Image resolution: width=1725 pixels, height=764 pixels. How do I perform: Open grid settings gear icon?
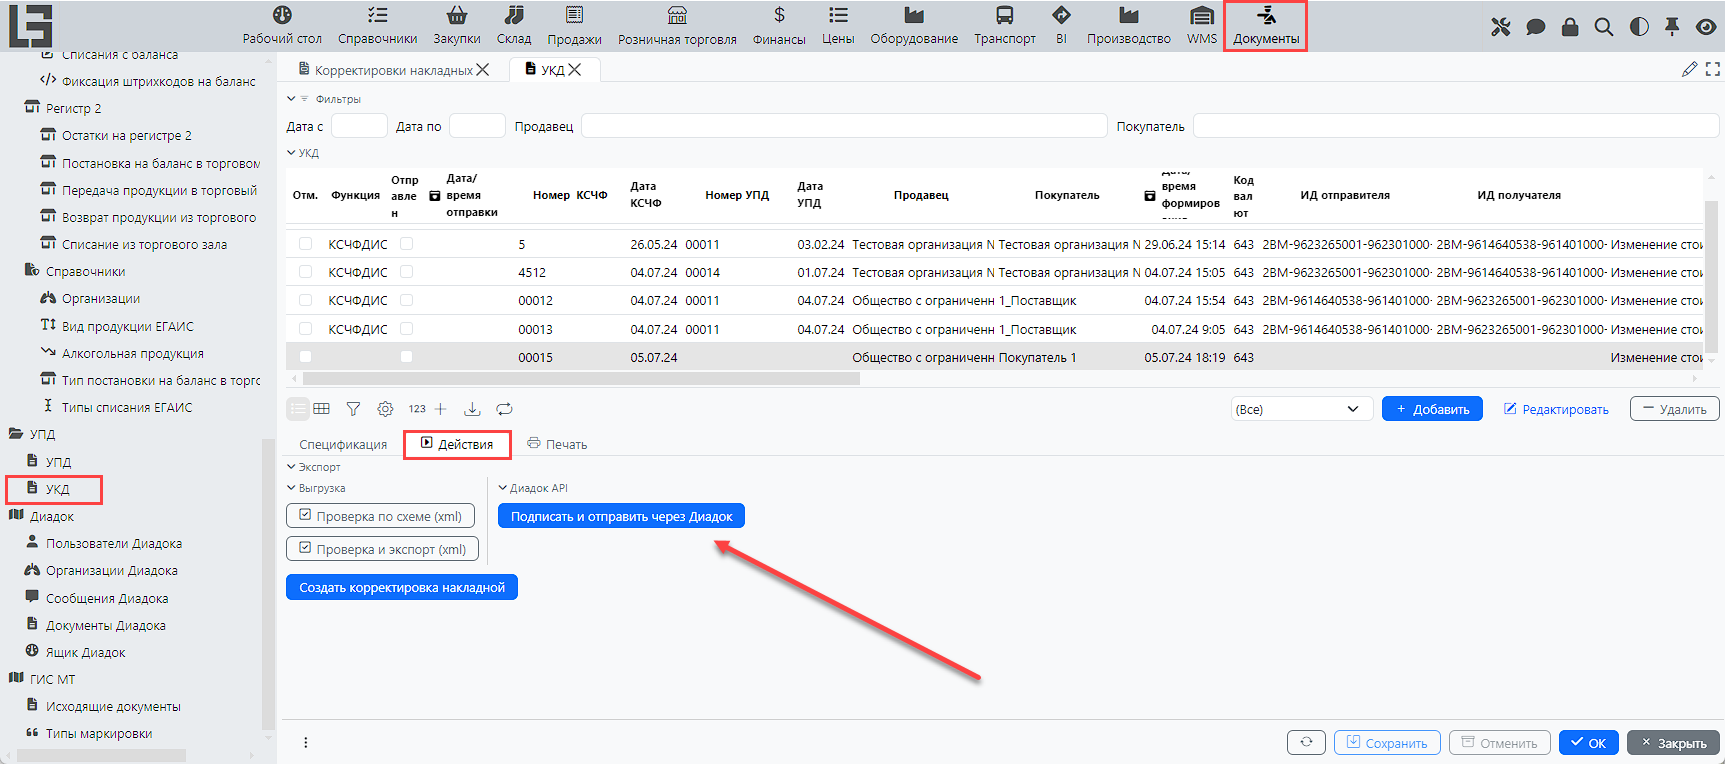point(385,409)
